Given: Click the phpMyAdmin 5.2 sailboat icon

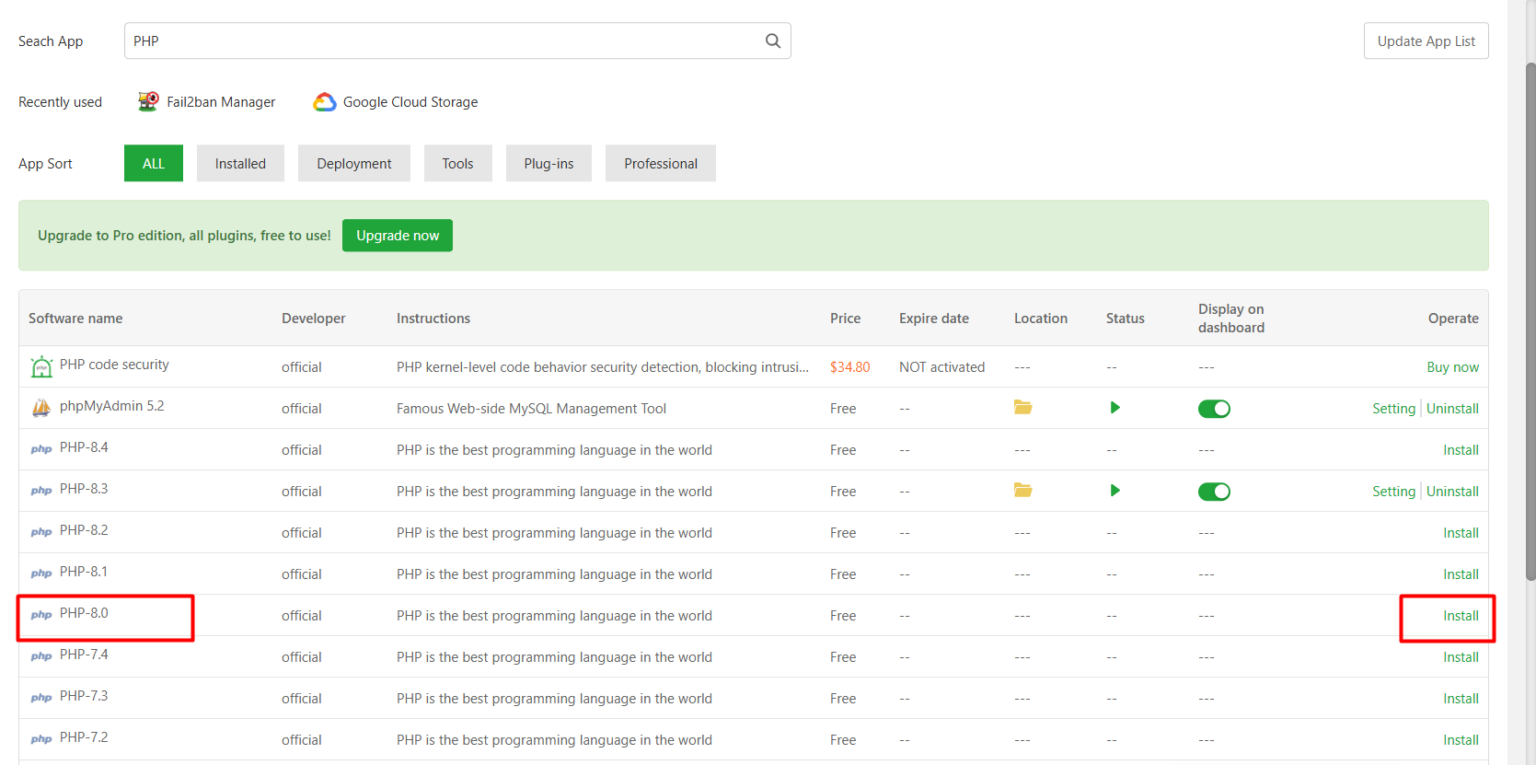Looking at the screenshot, I should coord(41,408).
